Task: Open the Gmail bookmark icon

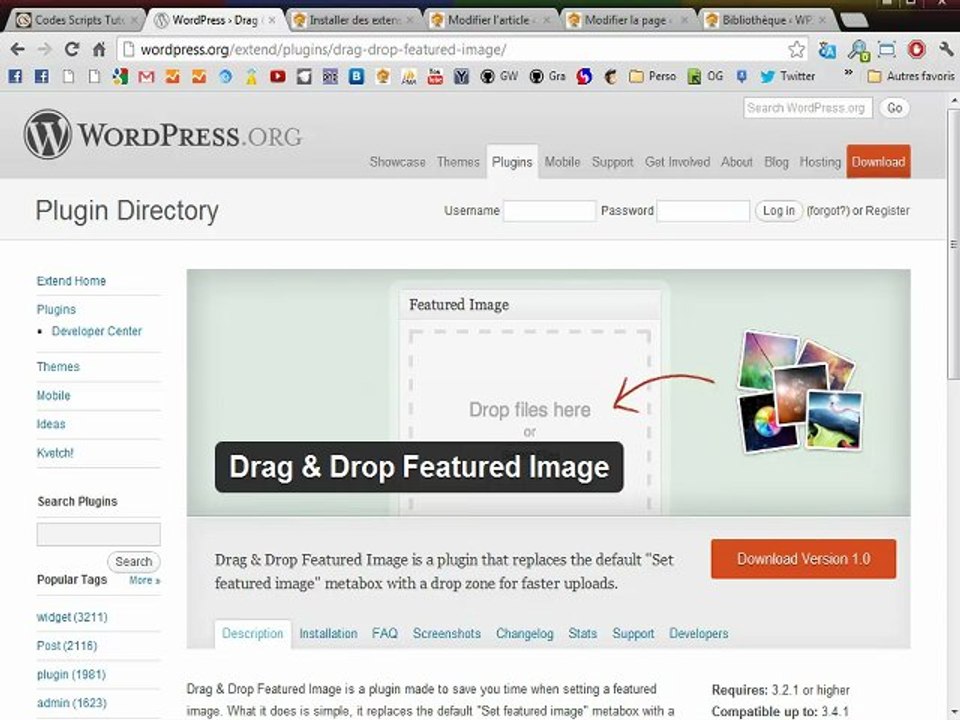Action: [146, 77]
